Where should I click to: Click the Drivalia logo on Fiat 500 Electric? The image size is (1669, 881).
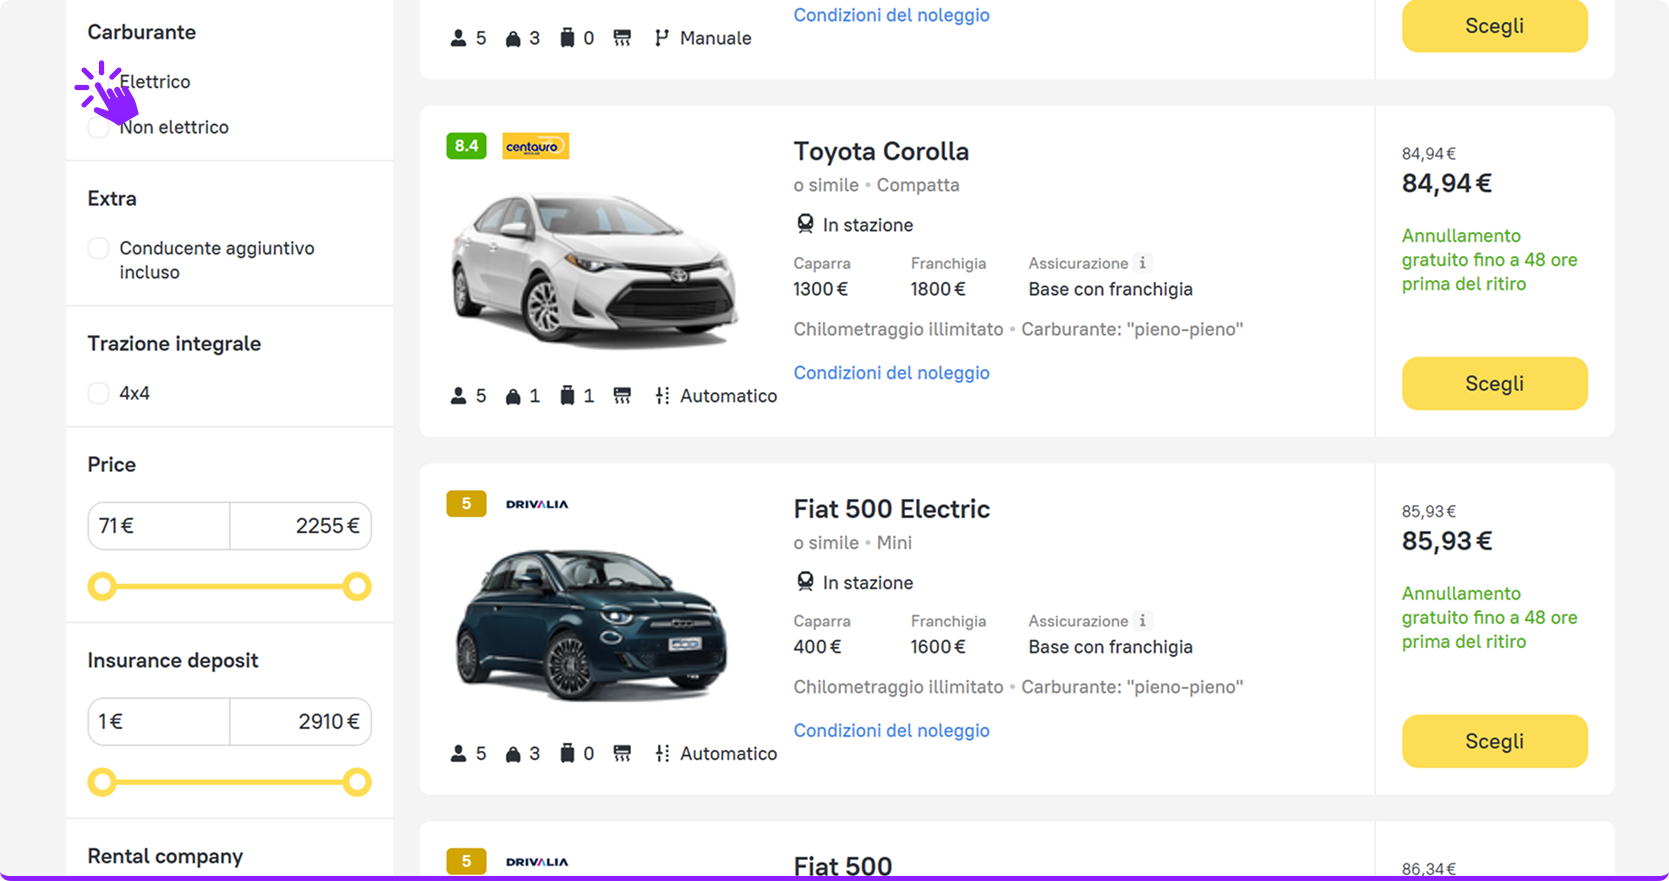click(x=537, y=504)
